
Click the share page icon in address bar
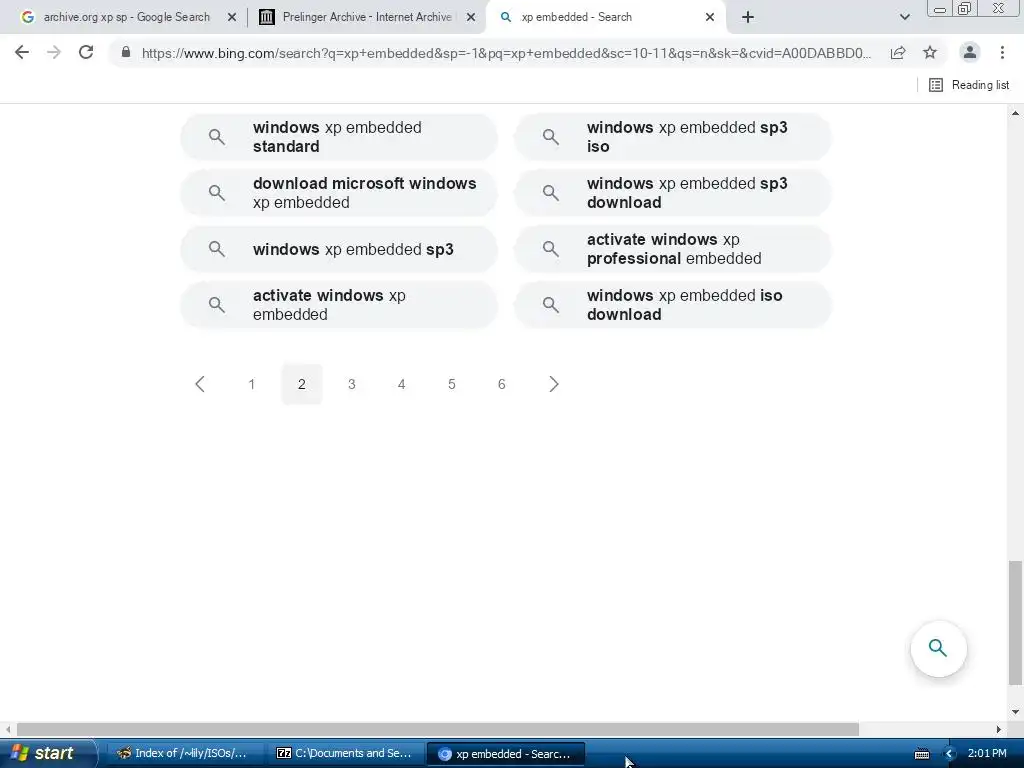pyautogui.click(x=898, y=52)
